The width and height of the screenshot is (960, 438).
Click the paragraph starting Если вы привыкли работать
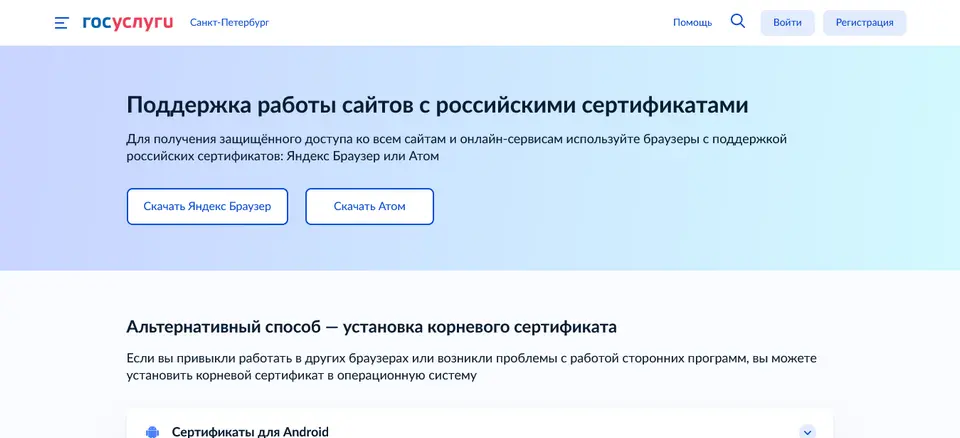(x=471, y=366)
